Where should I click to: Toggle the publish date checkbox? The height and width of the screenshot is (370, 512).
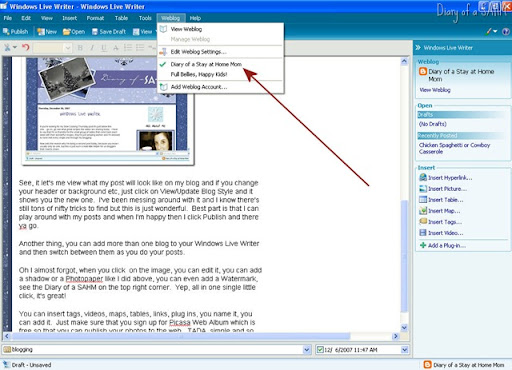(x=320, y=350)
